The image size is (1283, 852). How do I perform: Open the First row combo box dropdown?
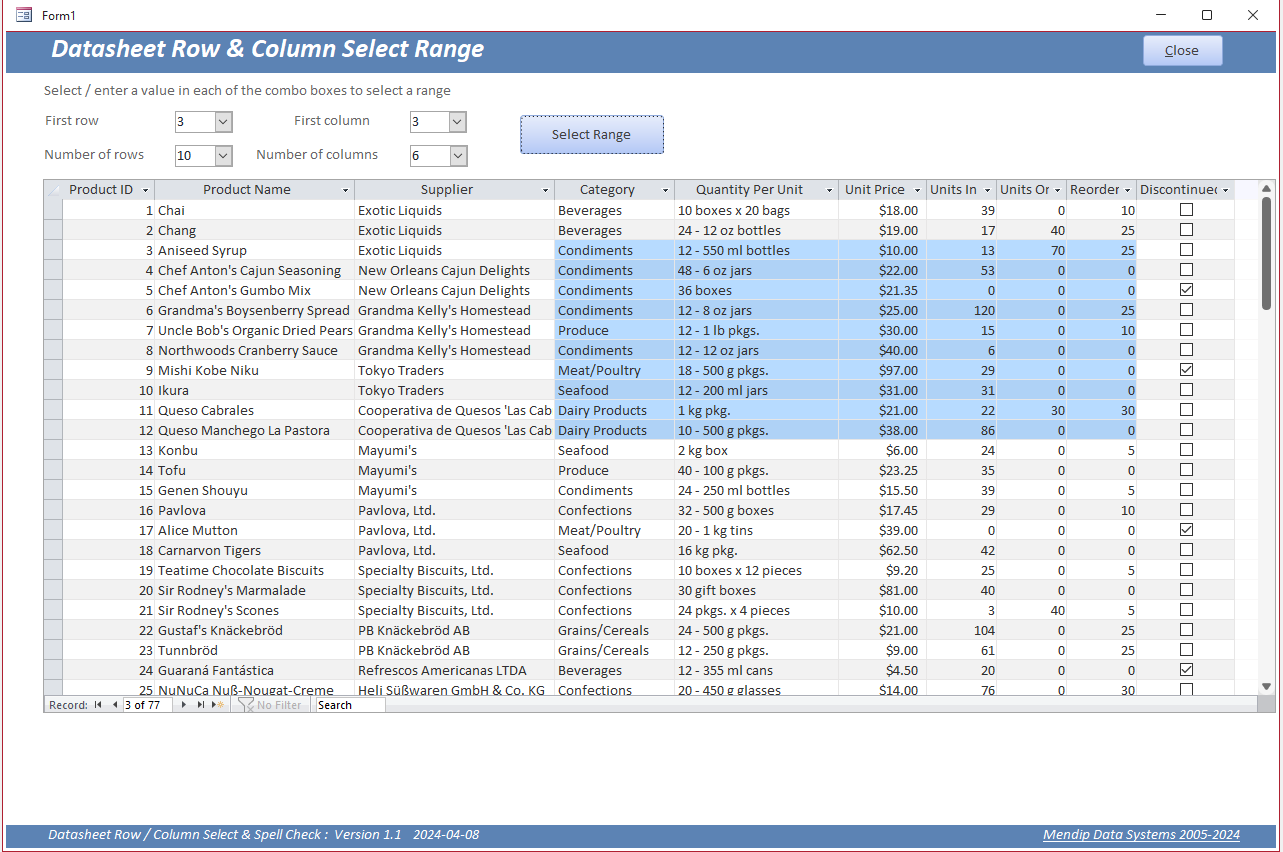(x=223, y=122)
